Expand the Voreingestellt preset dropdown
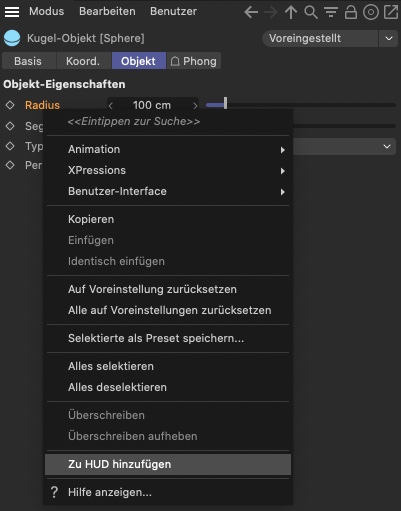 click(389, 38)
